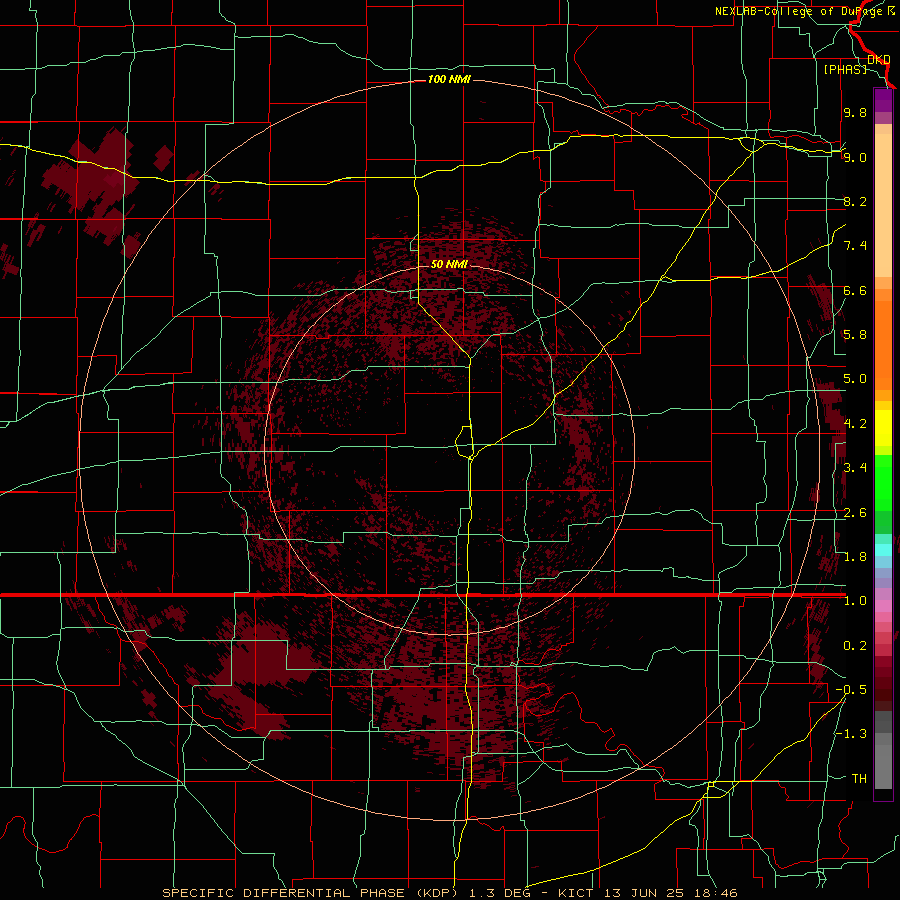Image resolution: width=900 pixels, height=900 pixels.
Task: Click the pink segment of color bar
Action: click(883, 606)
